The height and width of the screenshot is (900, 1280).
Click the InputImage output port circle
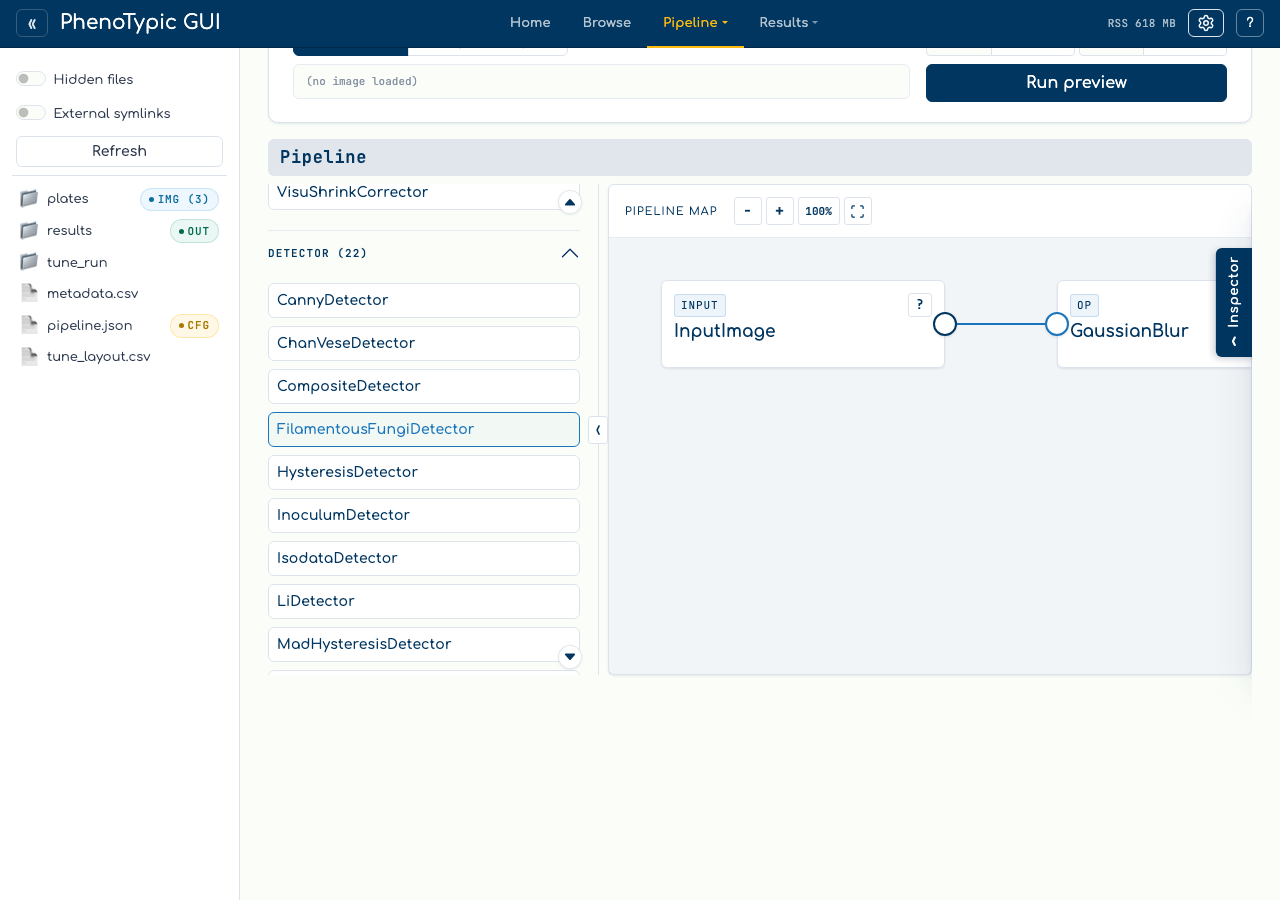[945, 324]
